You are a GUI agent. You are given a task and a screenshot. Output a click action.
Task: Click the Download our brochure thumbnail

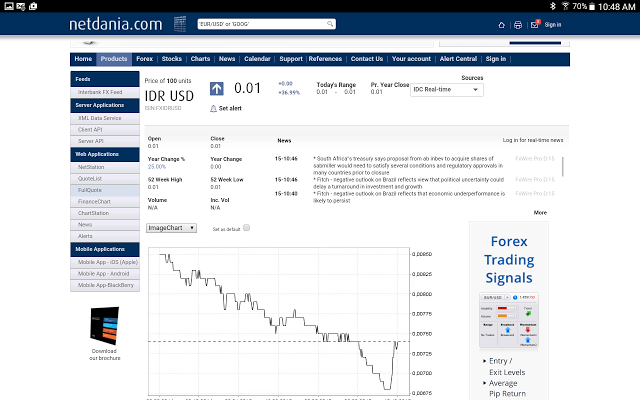point(104,326)
